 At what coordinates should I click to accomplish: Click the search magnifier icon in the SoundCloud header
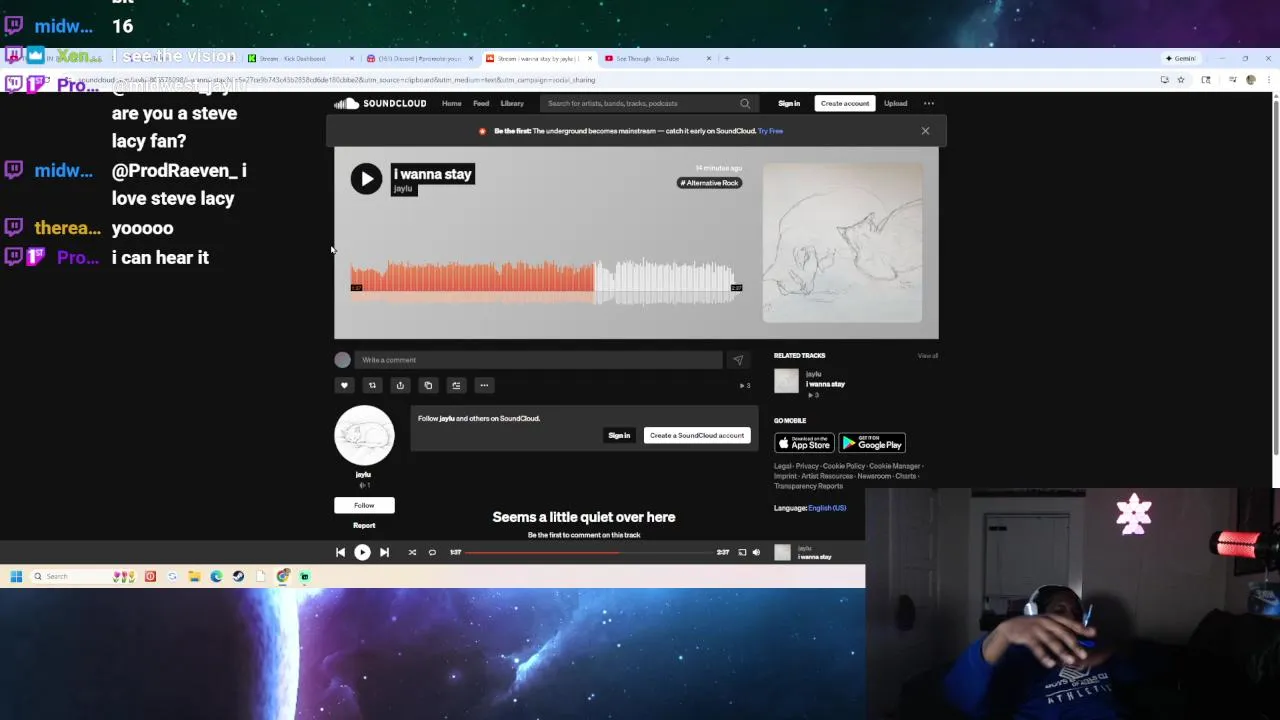tap(745, 103)
